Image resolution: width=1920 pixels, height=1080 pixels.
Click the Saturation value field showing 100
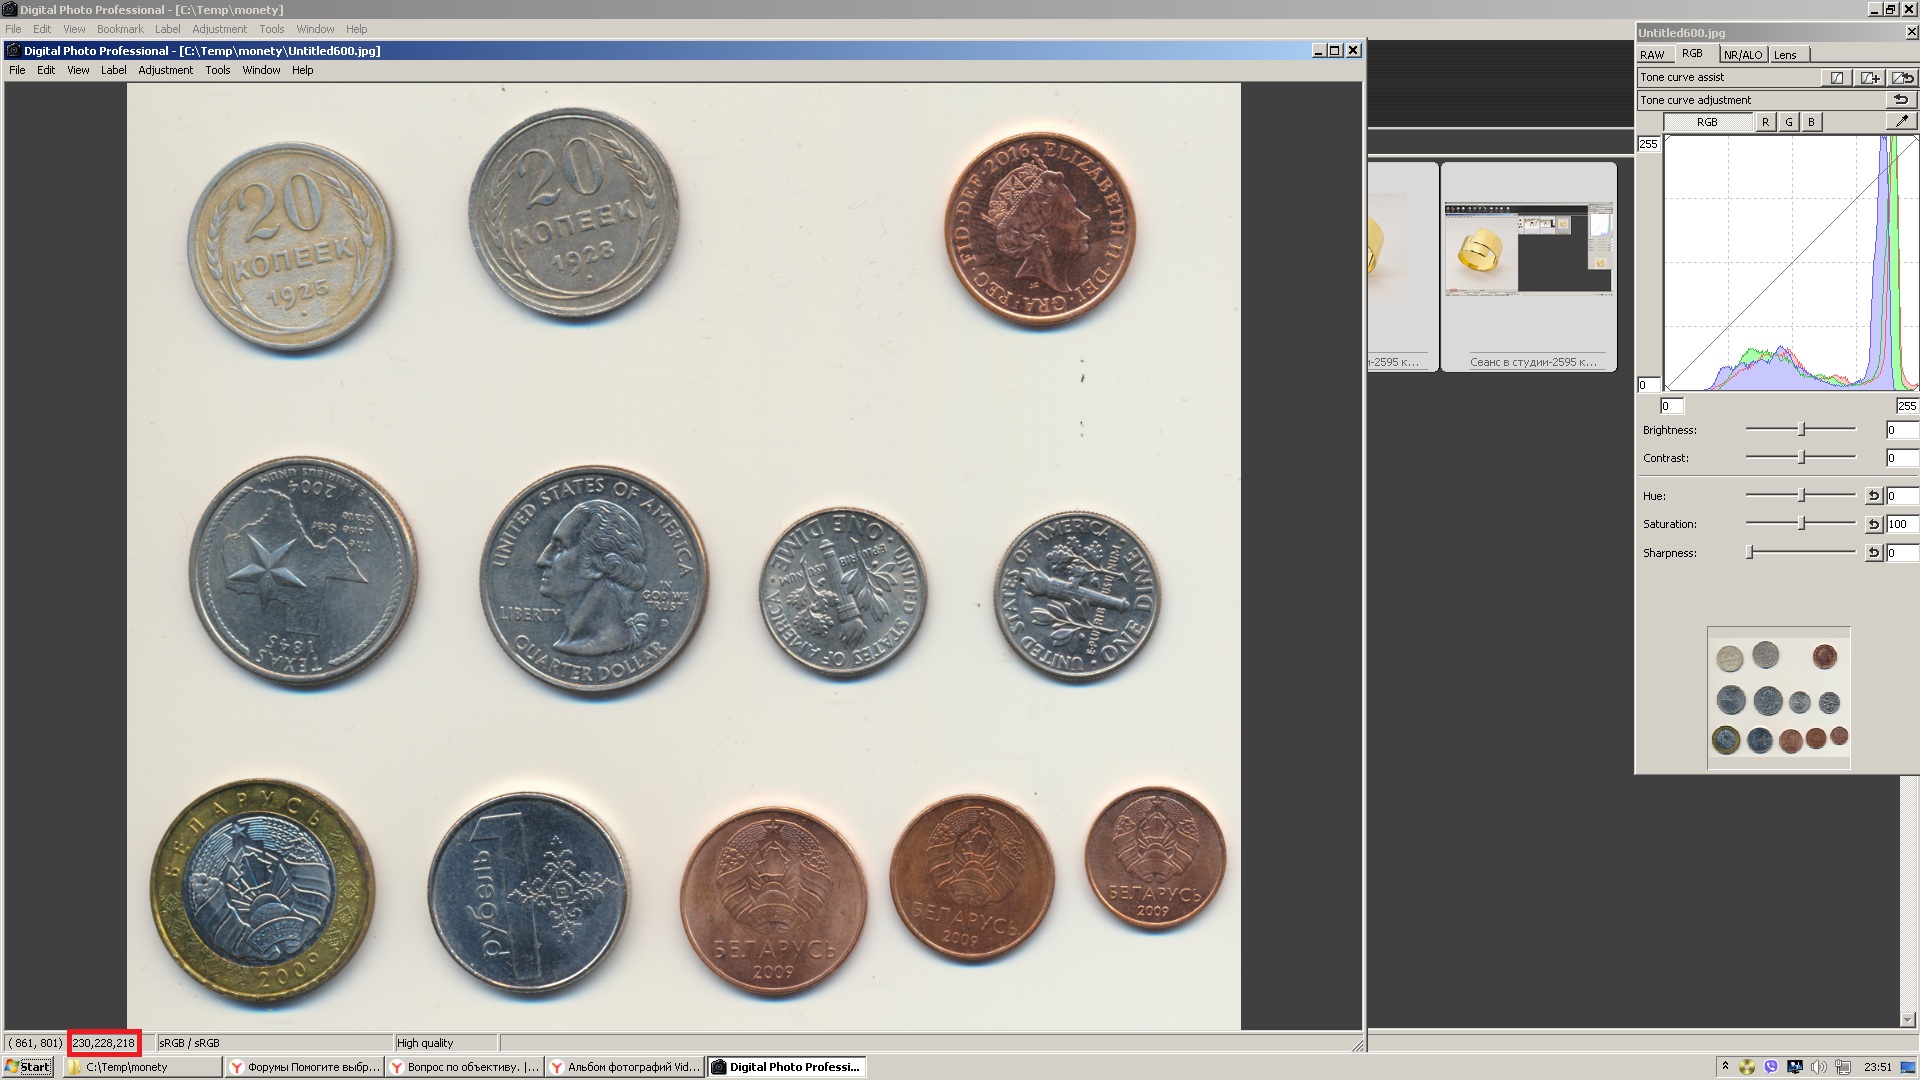[x=1902, y=524]
